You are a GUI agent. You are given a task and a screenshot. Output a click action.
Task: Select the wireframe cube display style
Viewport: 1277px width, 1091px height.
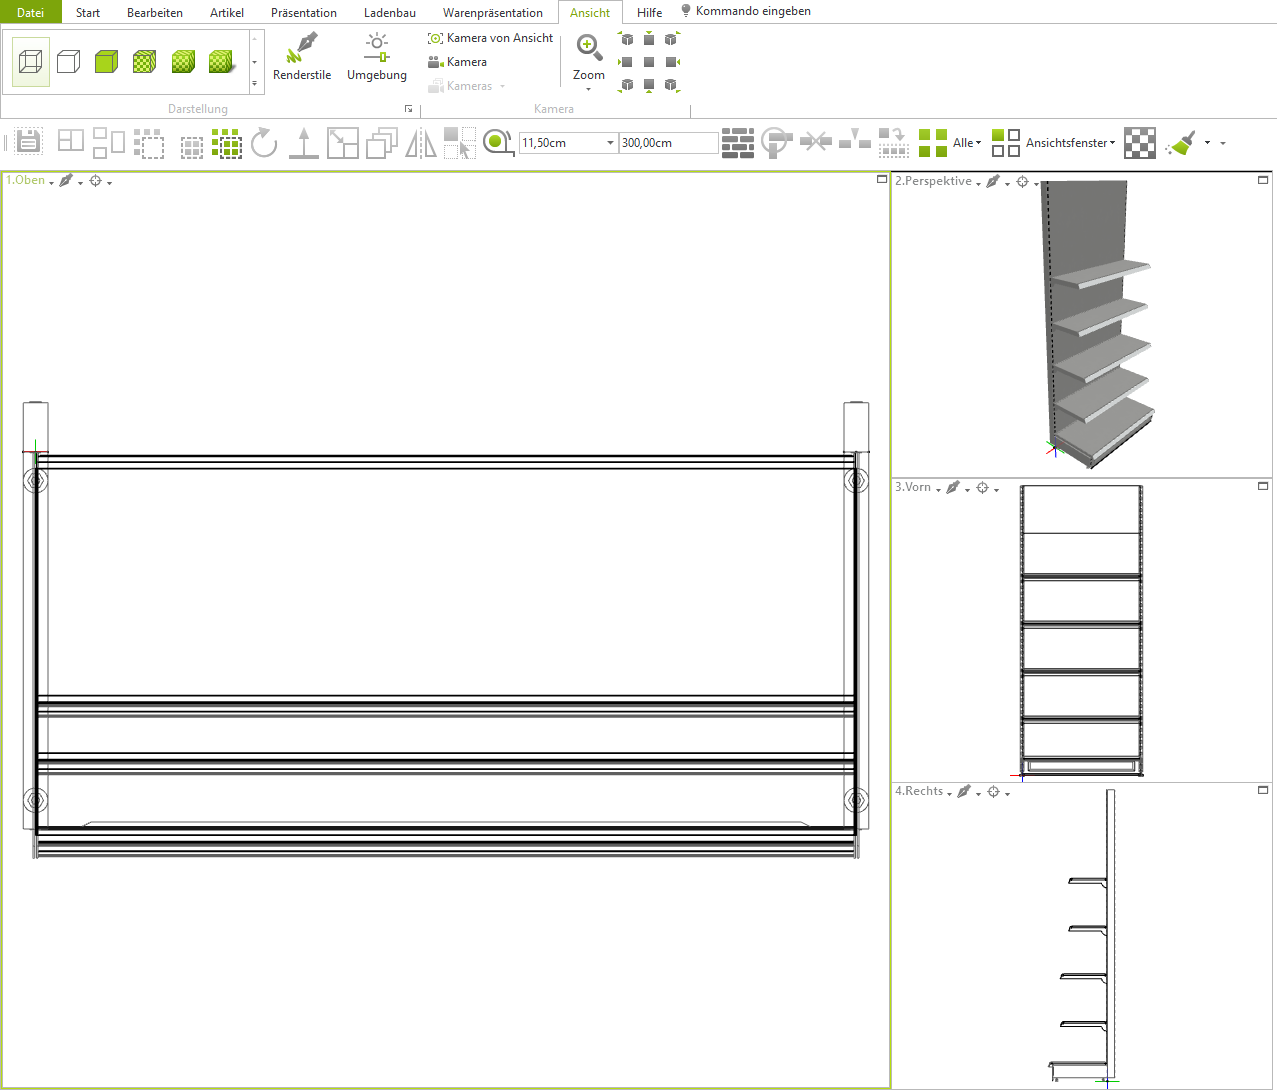coord(31,62)
